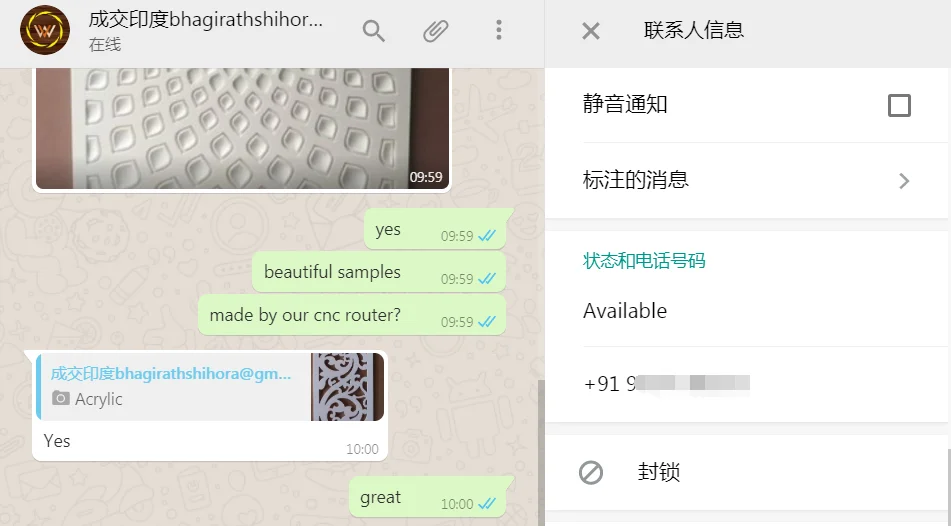The width and height of the screenshot is (951, 526).
Task: Click the contact info panel scrollbar
Action: (x=949, y=485)
